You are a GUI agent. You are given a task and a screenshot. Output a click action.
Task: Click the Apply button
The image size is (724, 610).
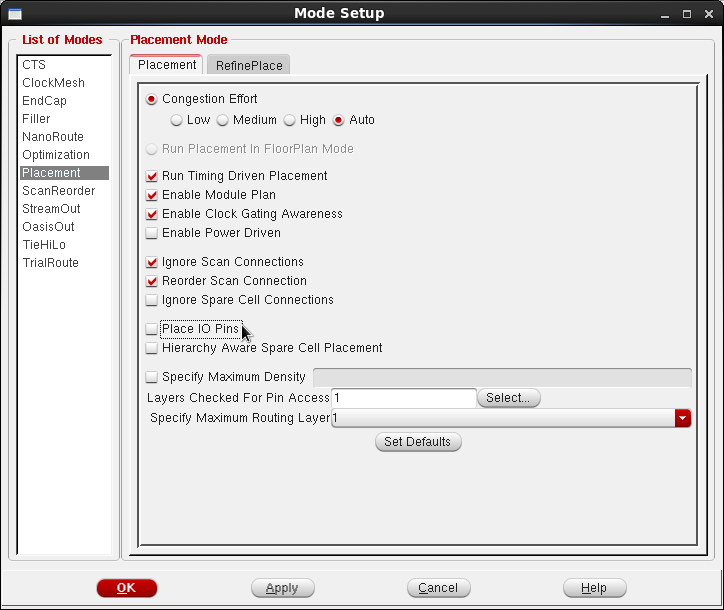tap(282, 588)
